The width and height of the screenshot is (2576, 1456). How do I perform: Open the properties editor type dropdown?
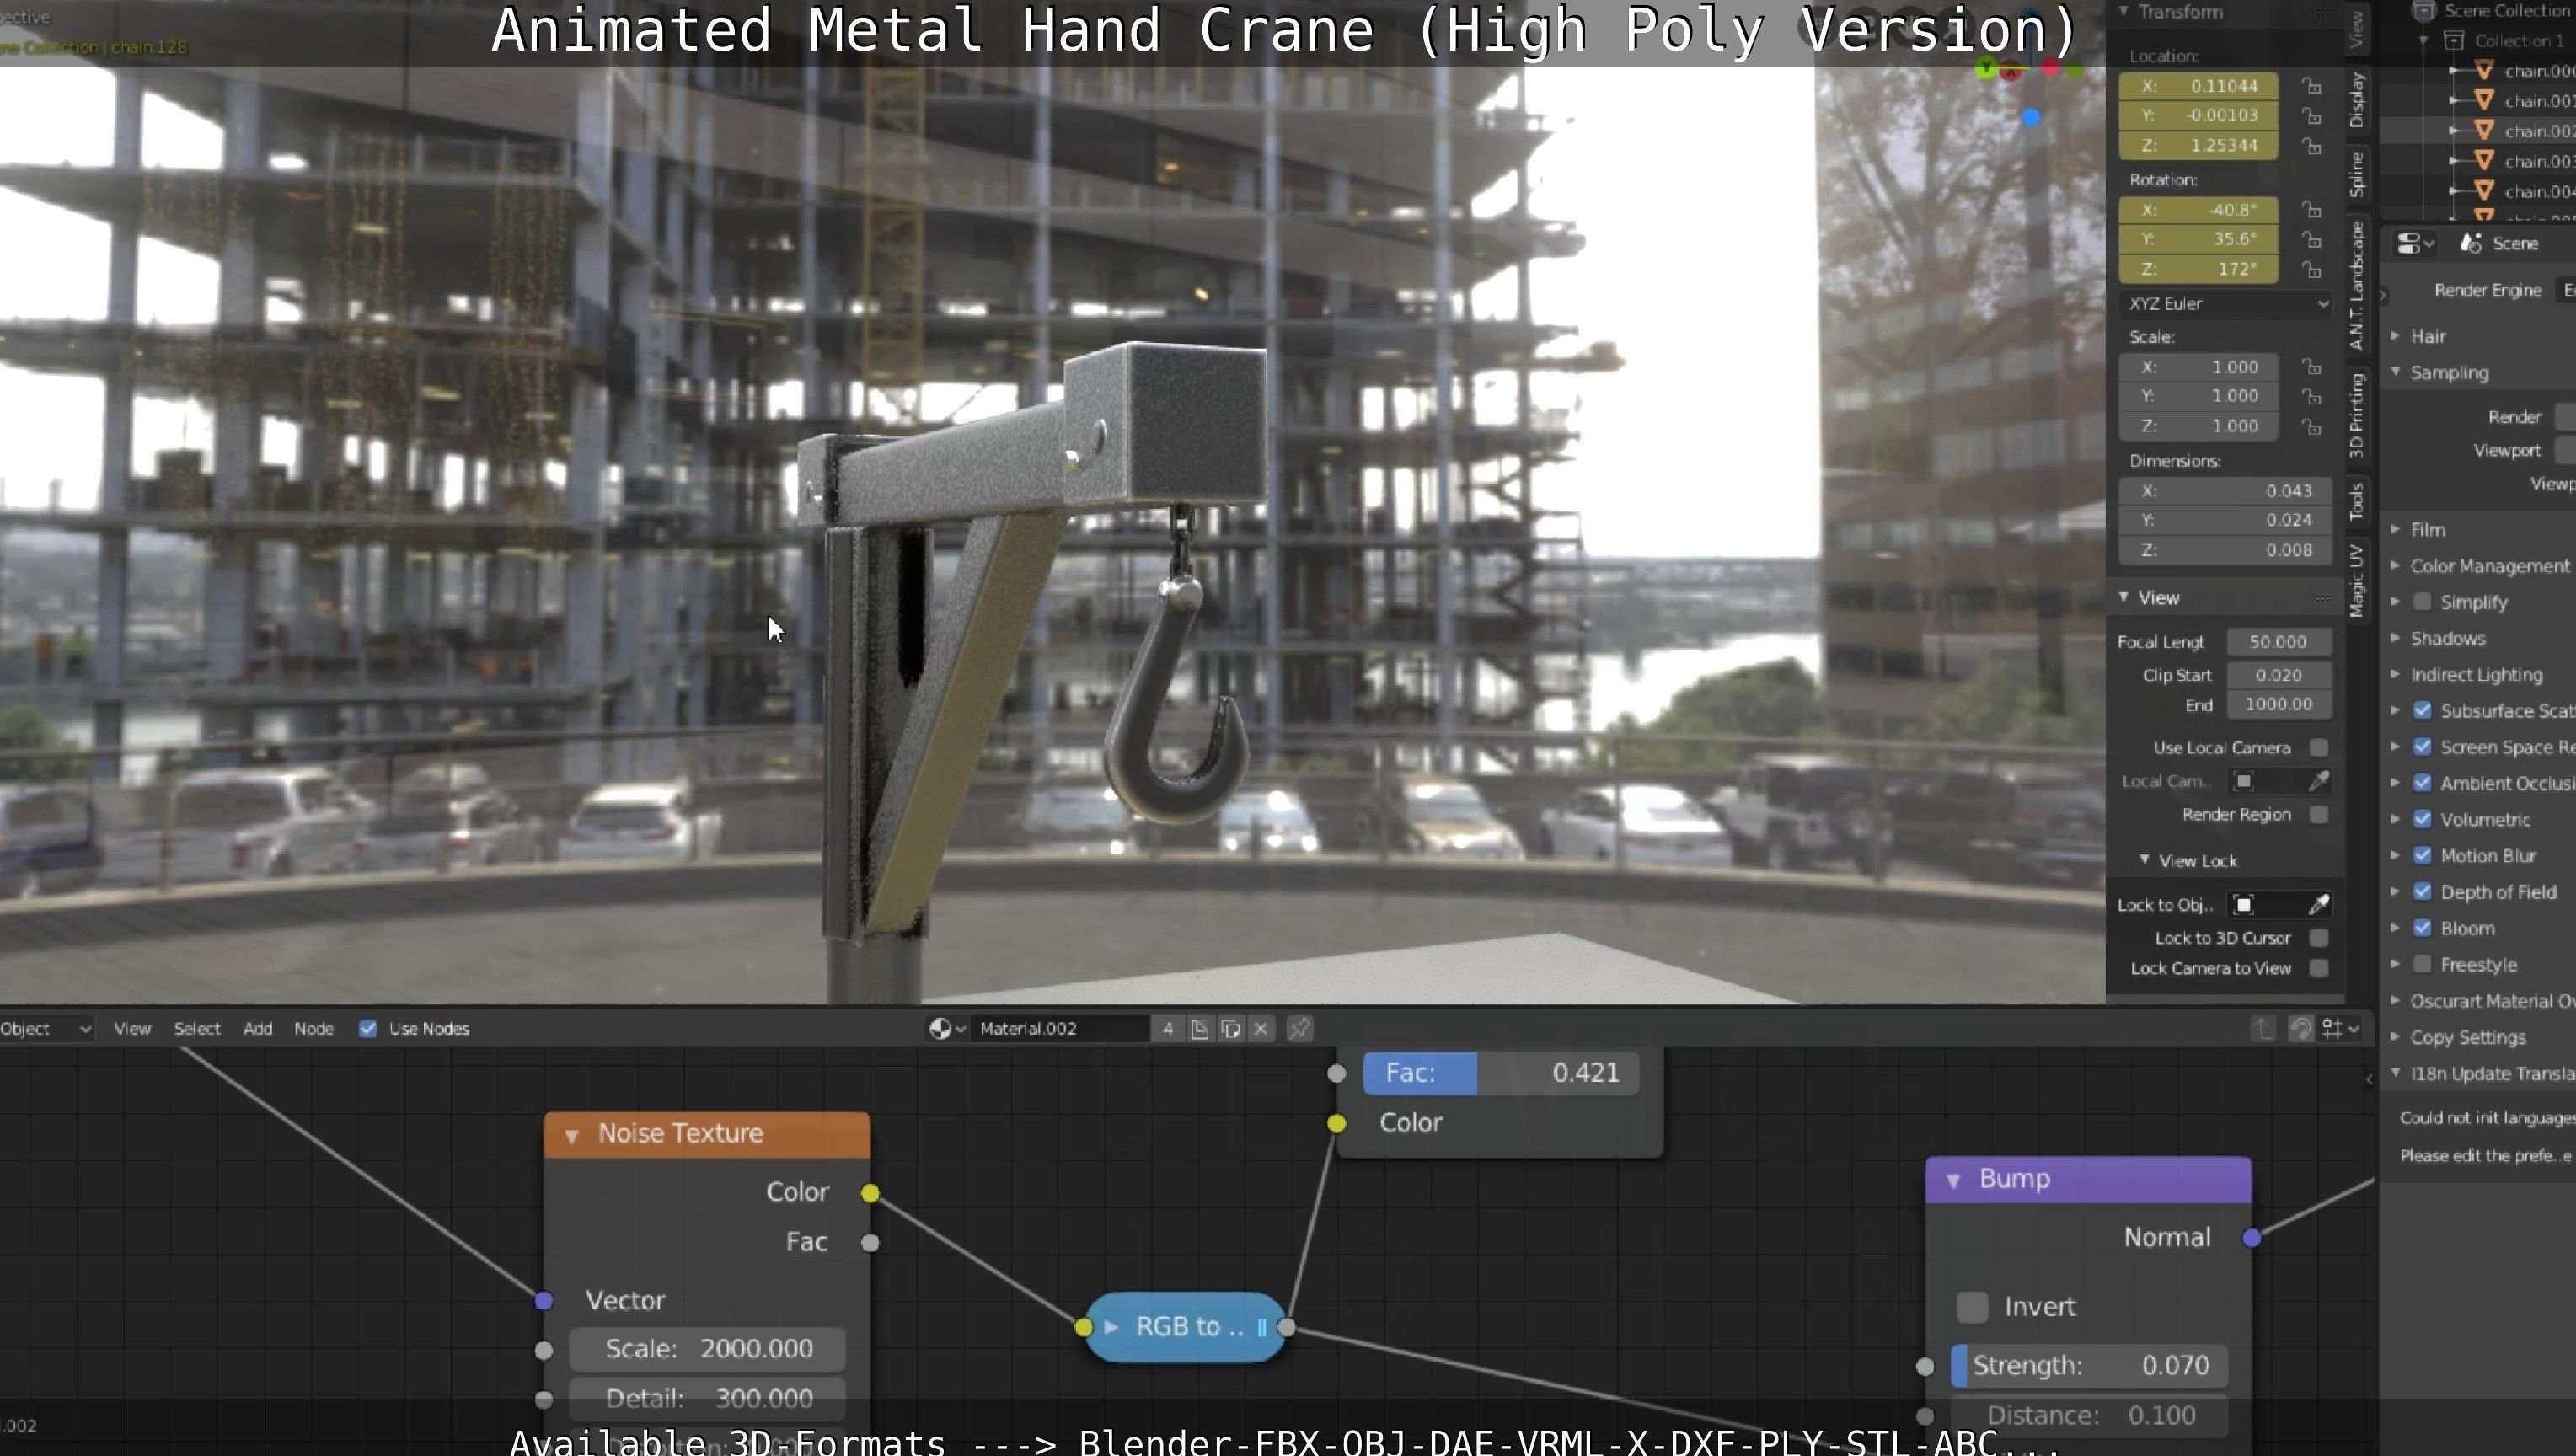2415,243
